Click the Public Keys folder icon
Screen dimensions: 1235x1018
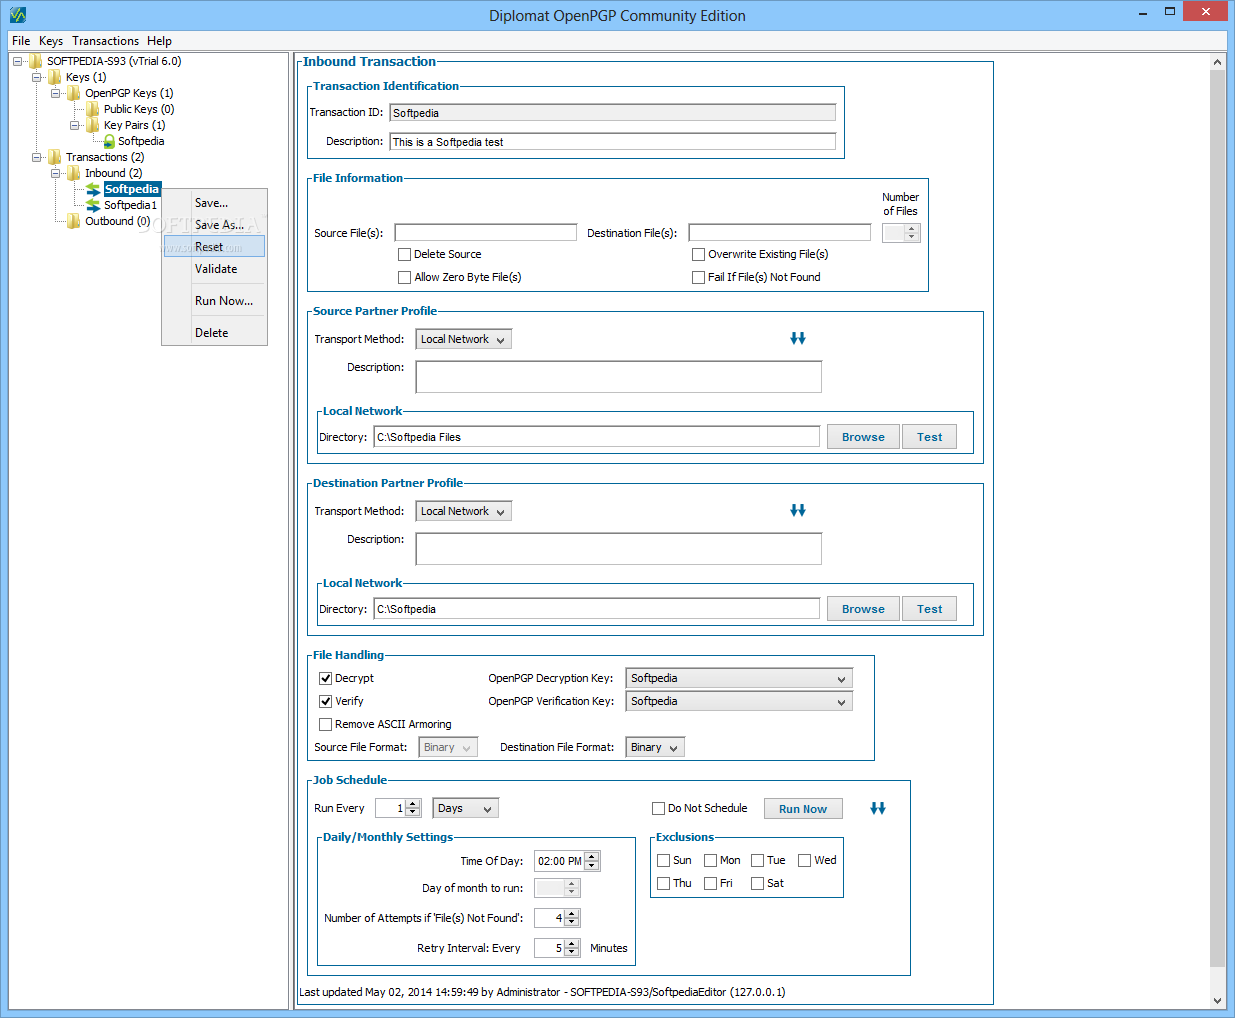(x=93, y=109)
